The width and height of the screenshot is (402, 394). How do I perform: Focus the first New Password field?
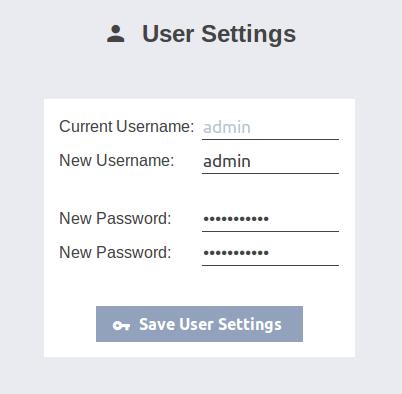coord(270,219)
